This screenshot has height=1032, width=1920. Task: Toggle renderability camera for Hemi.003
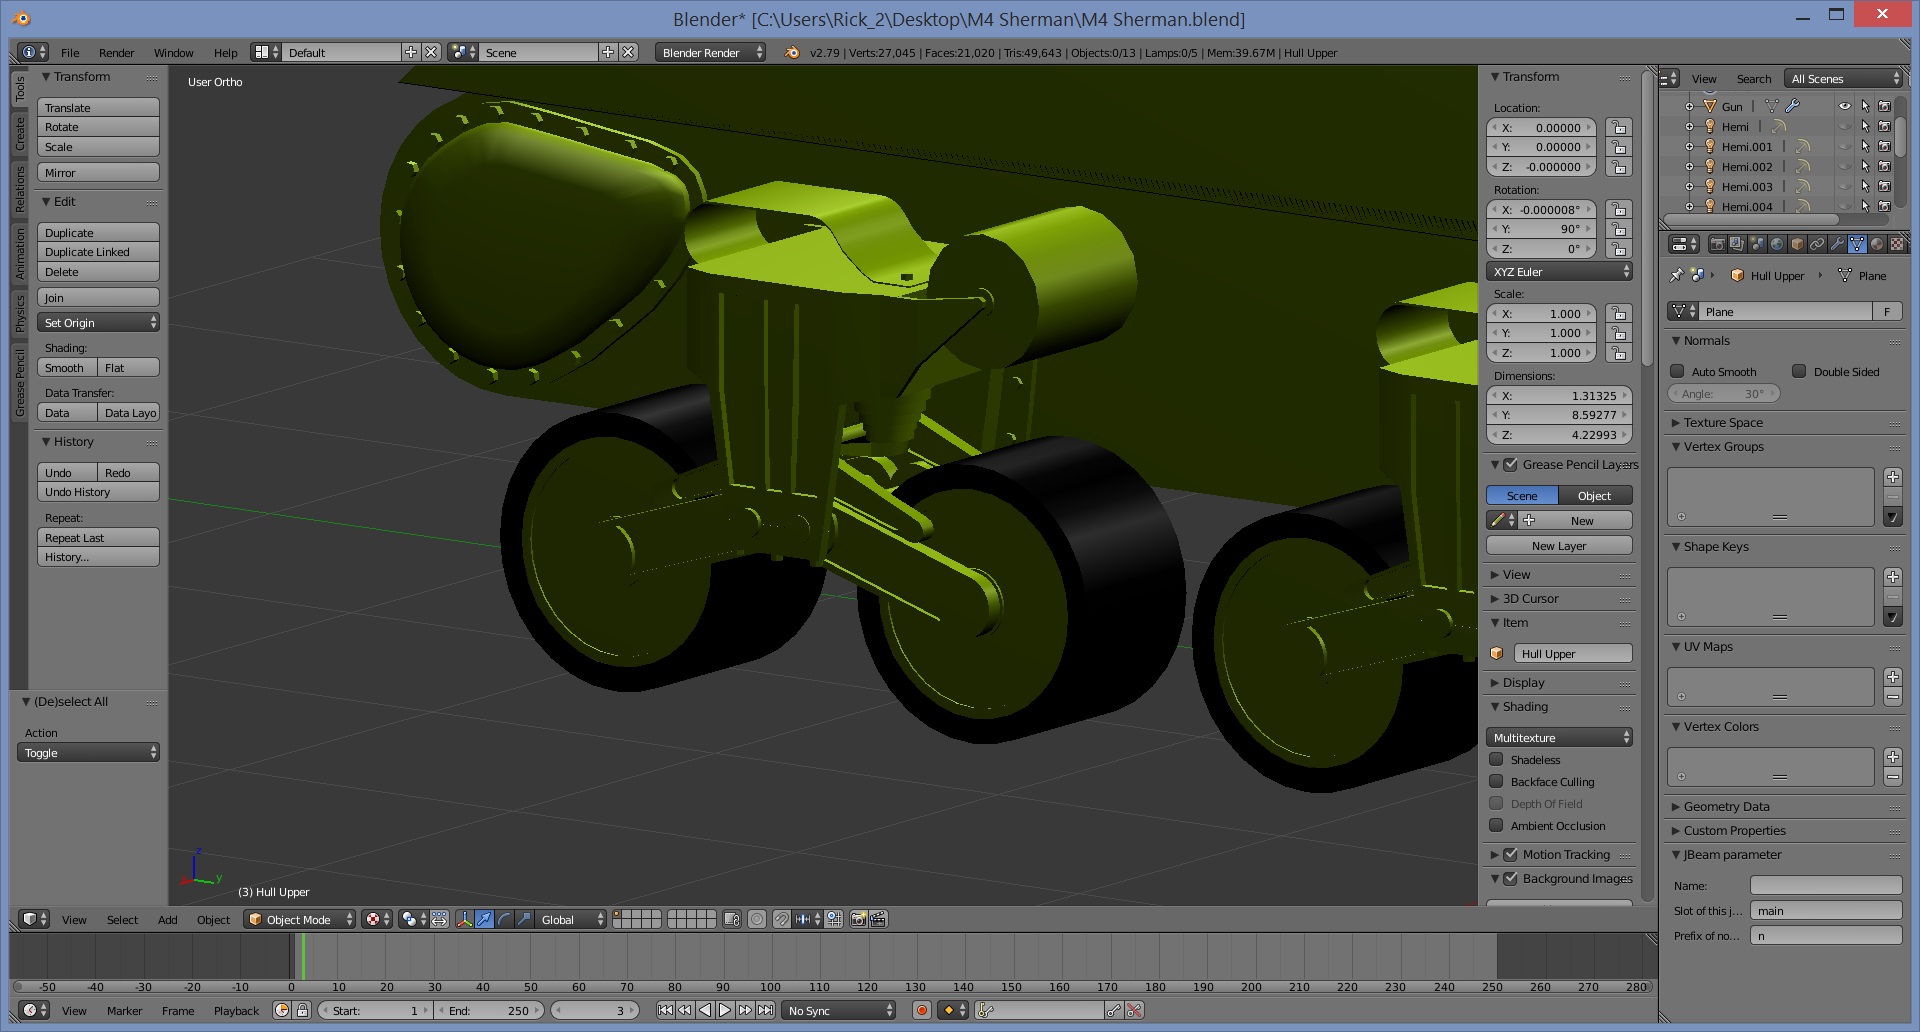(x=1885, y=186)
